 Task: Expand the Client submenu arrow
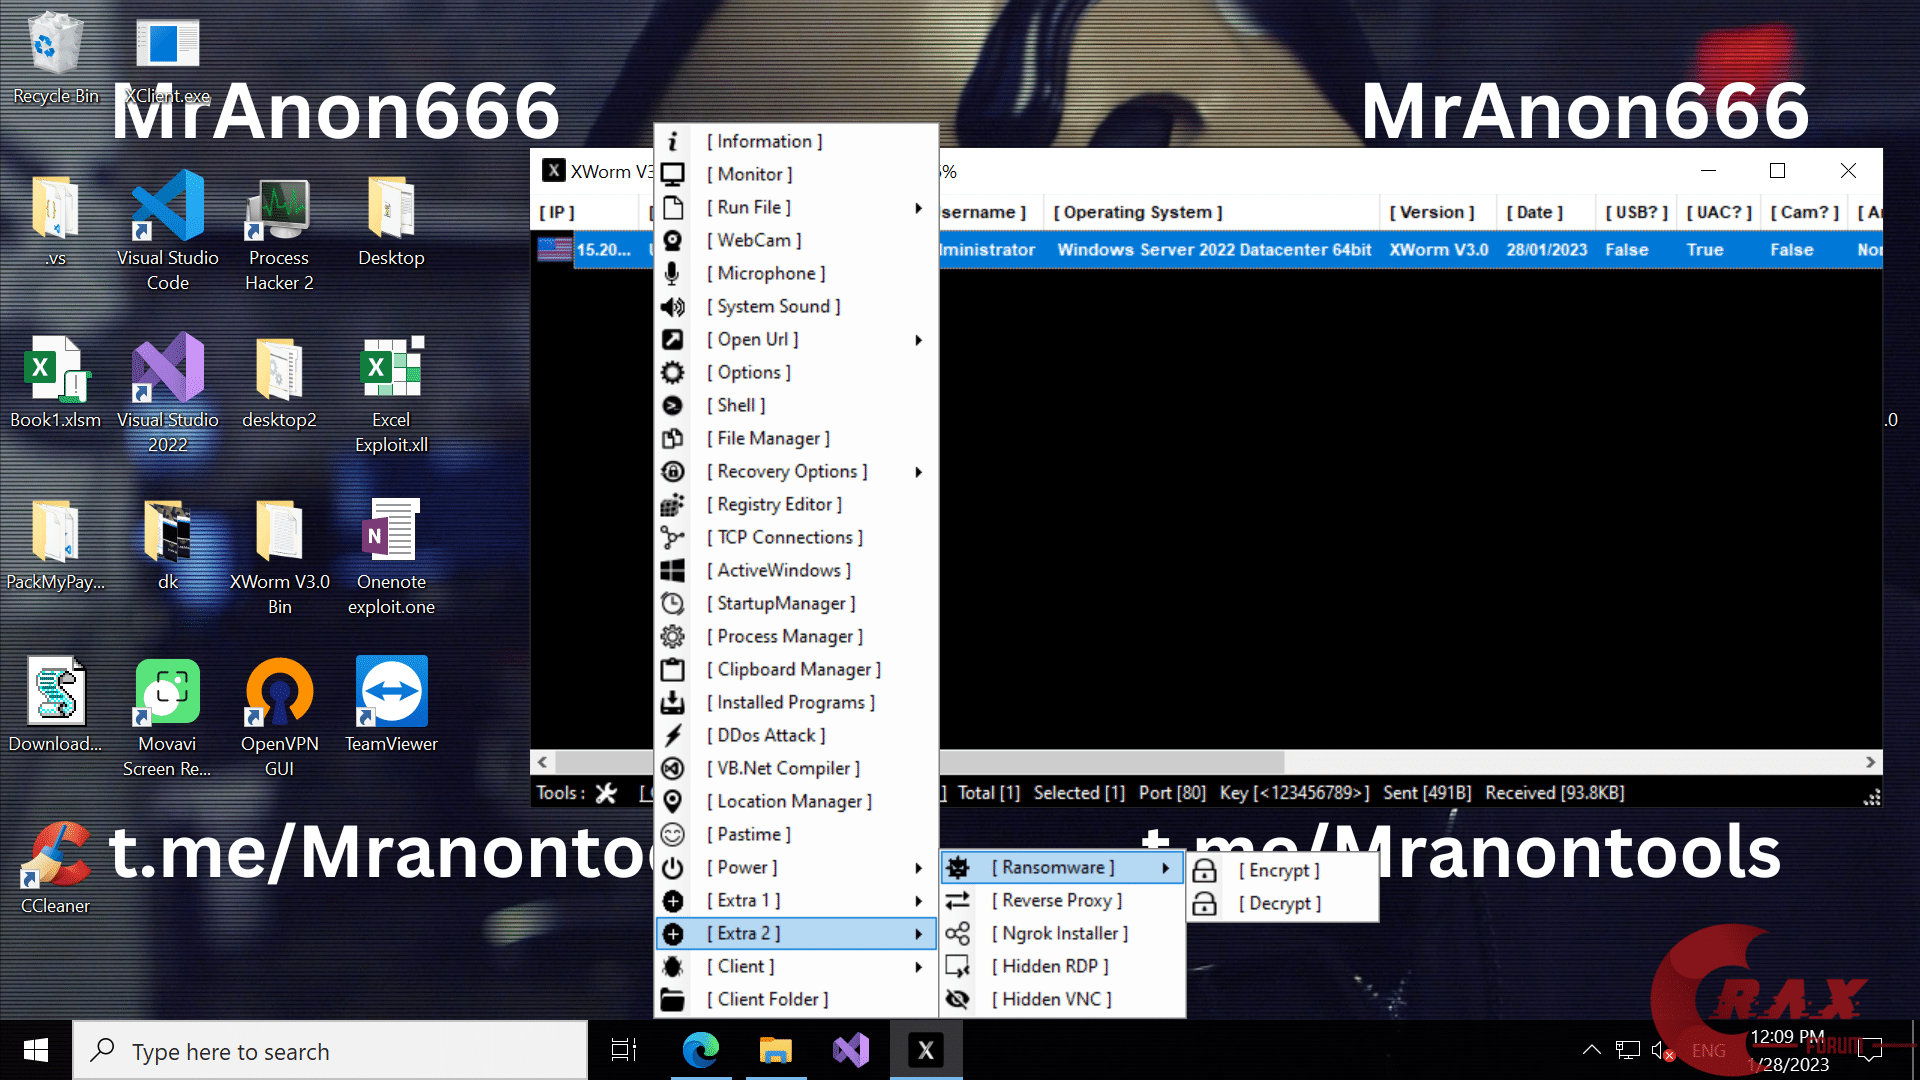click(x=918, y=967)
